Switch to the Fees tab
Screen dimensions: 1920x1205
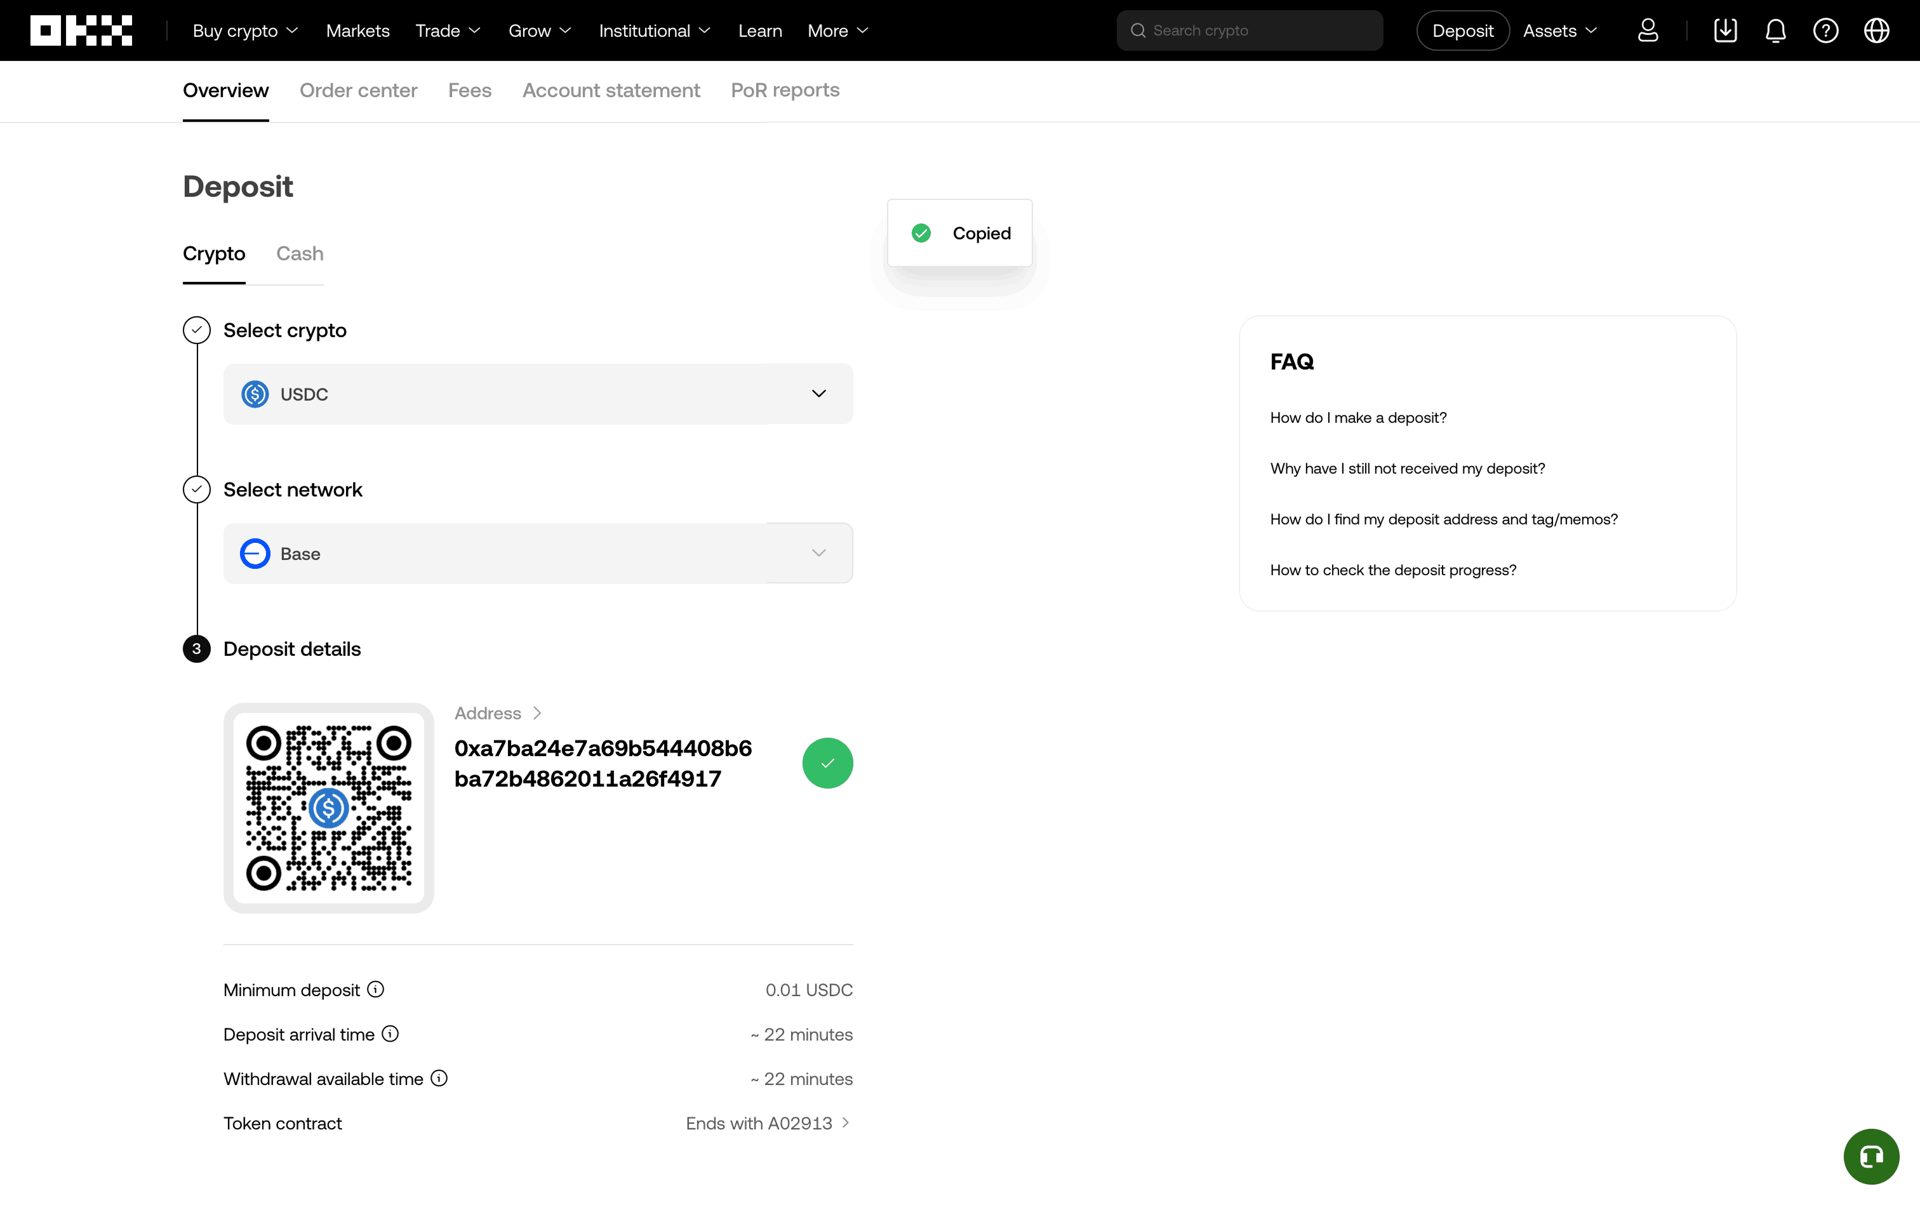[x=470, y=90]
